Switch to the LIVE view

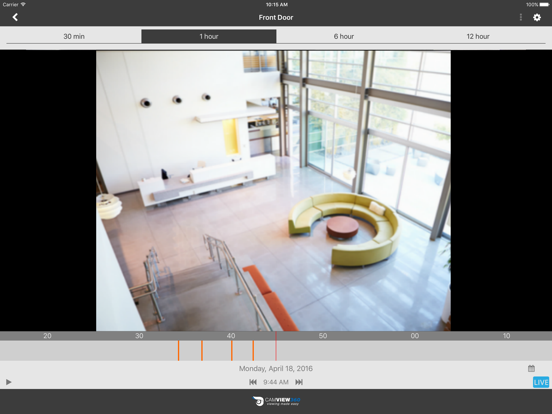[541, 382]
